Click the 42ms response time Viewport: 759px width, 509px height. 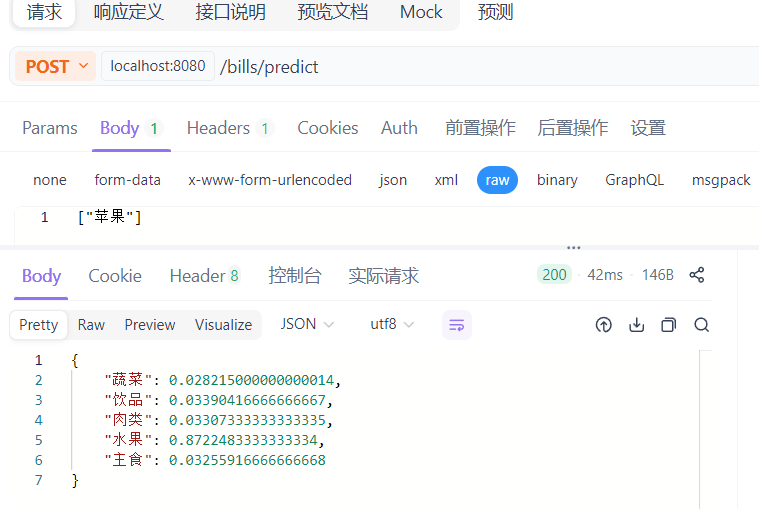[605, 275]
